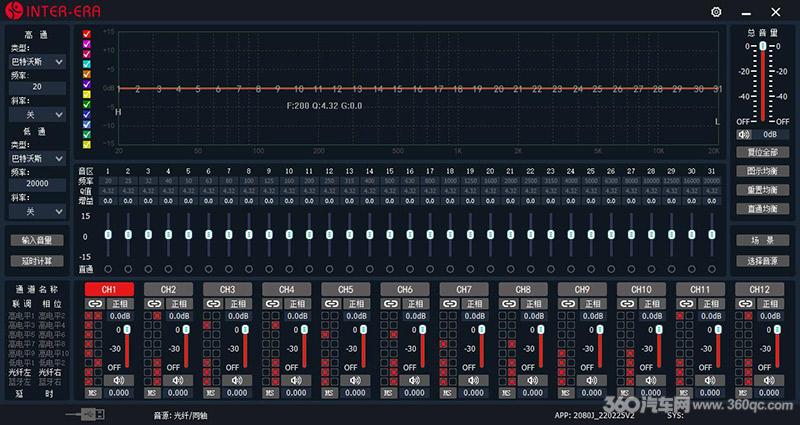Open the 高通 斜率 dropdown

pyautogui.click(x=37, y=114)
